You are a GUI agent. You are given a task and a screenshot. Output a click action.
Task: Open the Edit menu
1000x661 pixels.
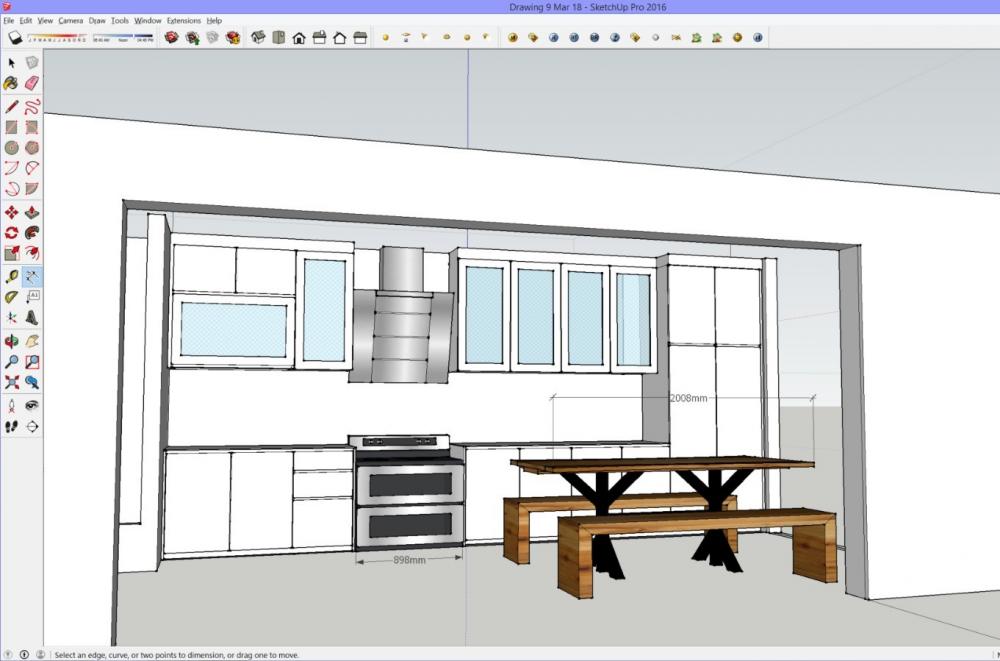[26, 20]
